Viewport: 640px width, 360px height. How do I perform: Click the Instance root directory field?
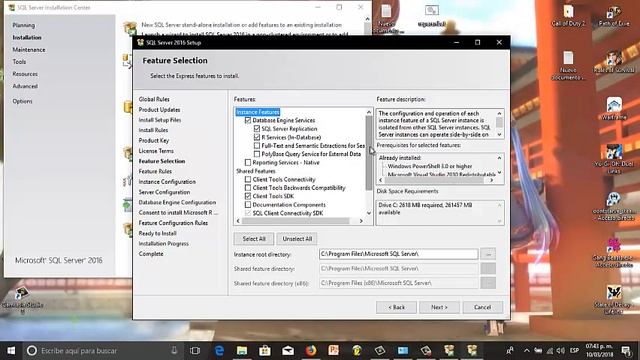pos(398,254)
